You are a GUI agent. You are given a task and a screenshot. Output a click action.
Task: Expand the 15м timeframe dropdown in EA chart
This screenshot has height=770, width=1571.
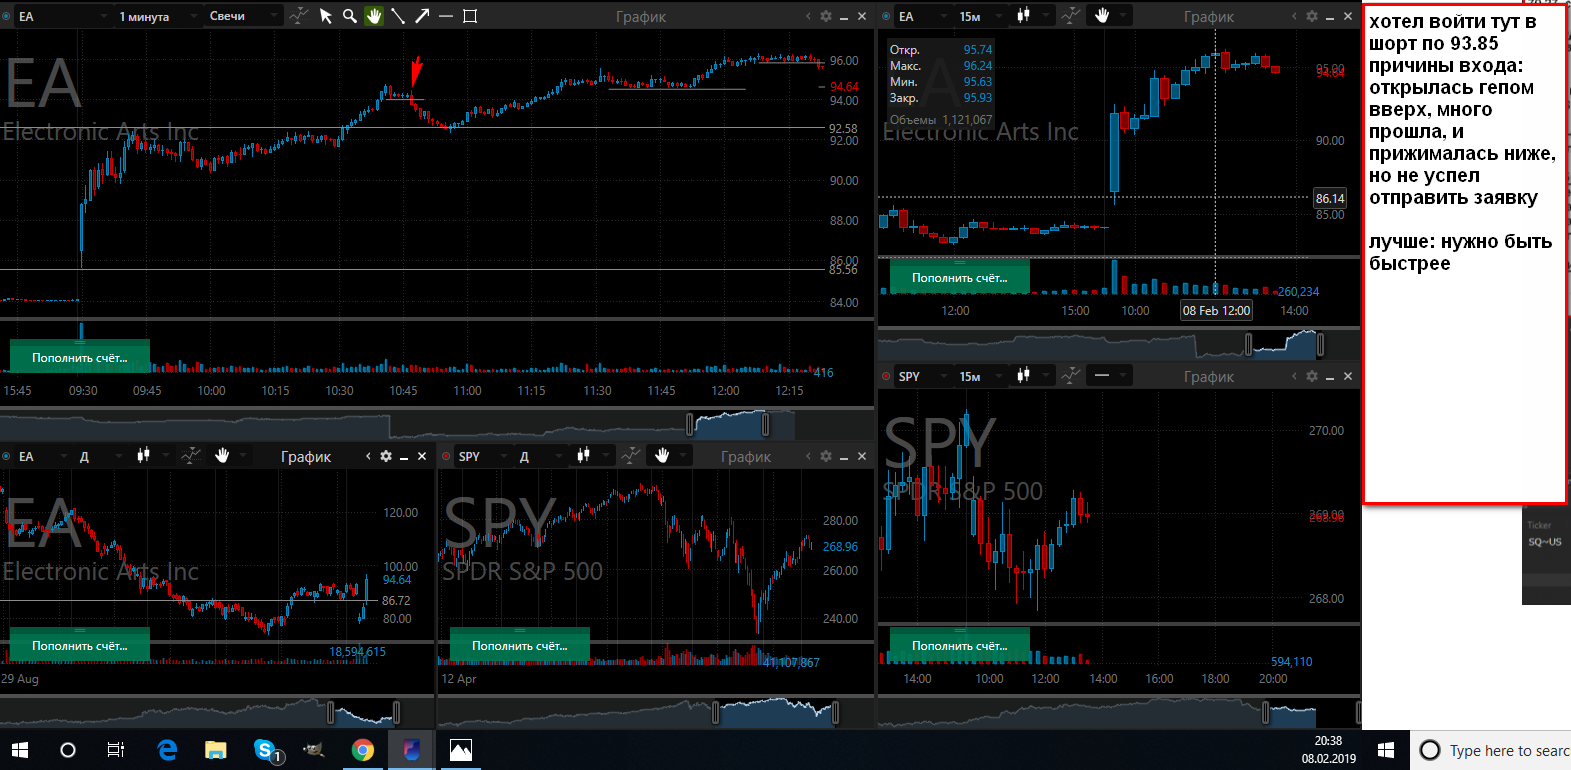(x=980, y=16)
